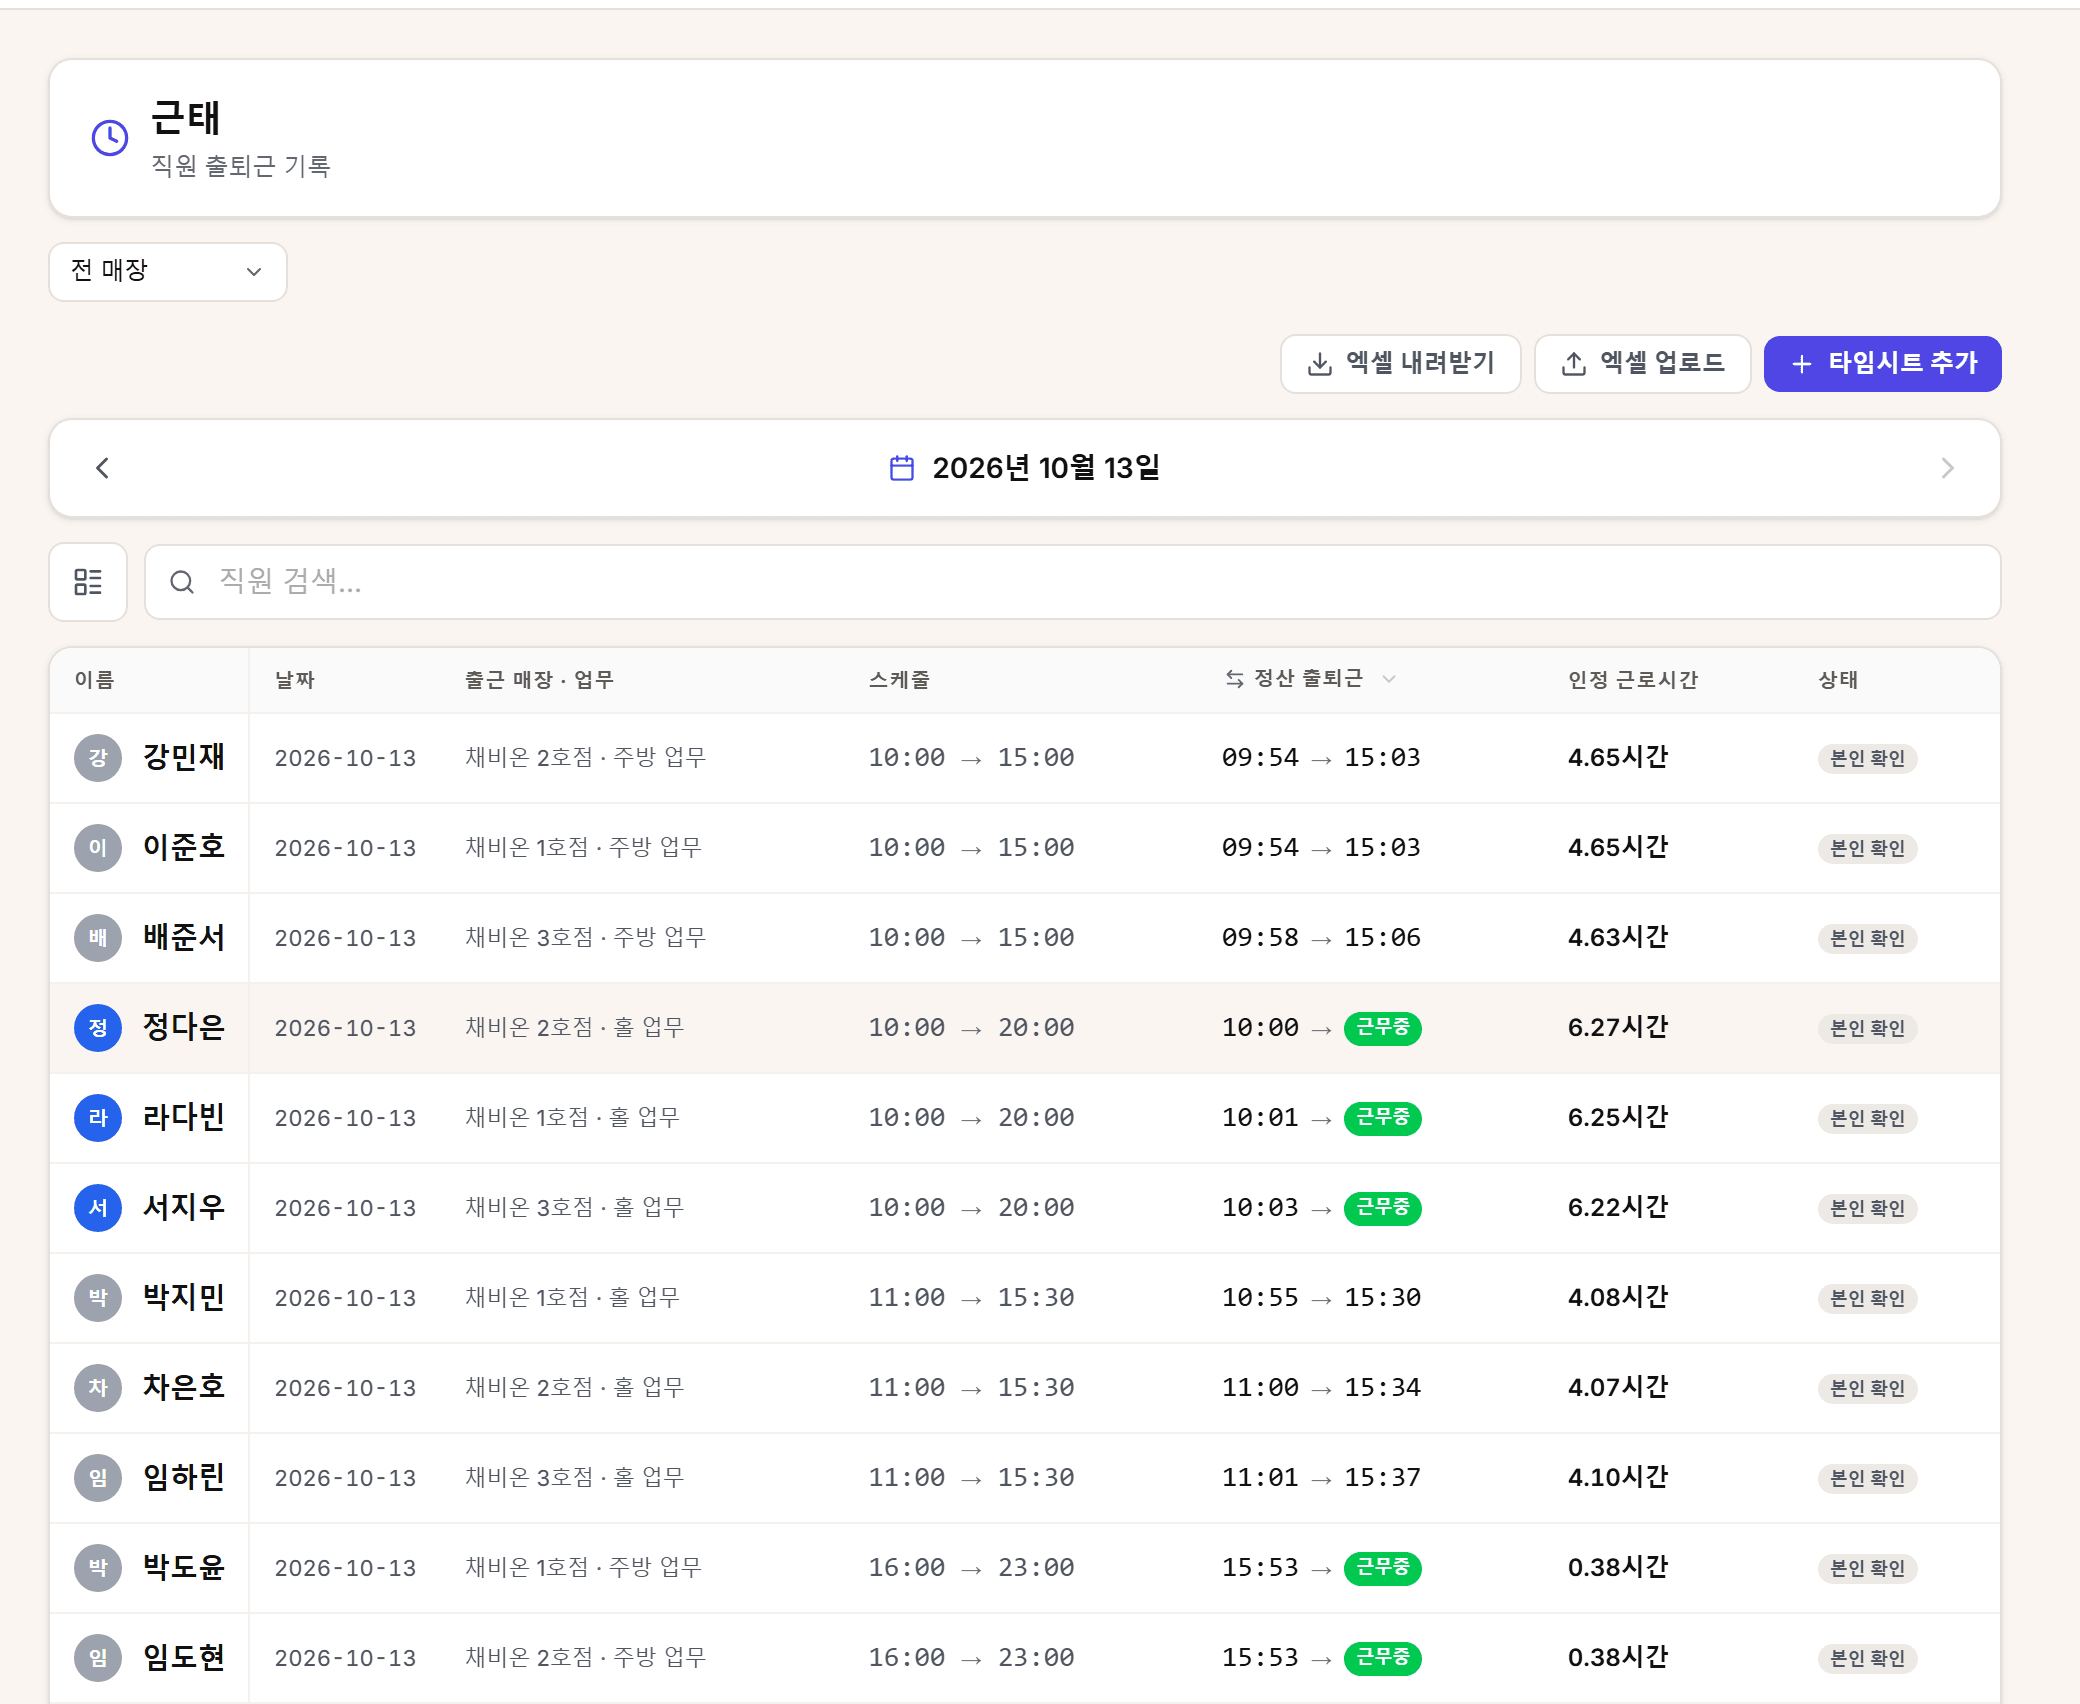The height and width of the screenshot is (1704, 2080).
Task: Click 채비온 3호점 · 홀 업무 for 임하린
Action: click(574, 1478)
